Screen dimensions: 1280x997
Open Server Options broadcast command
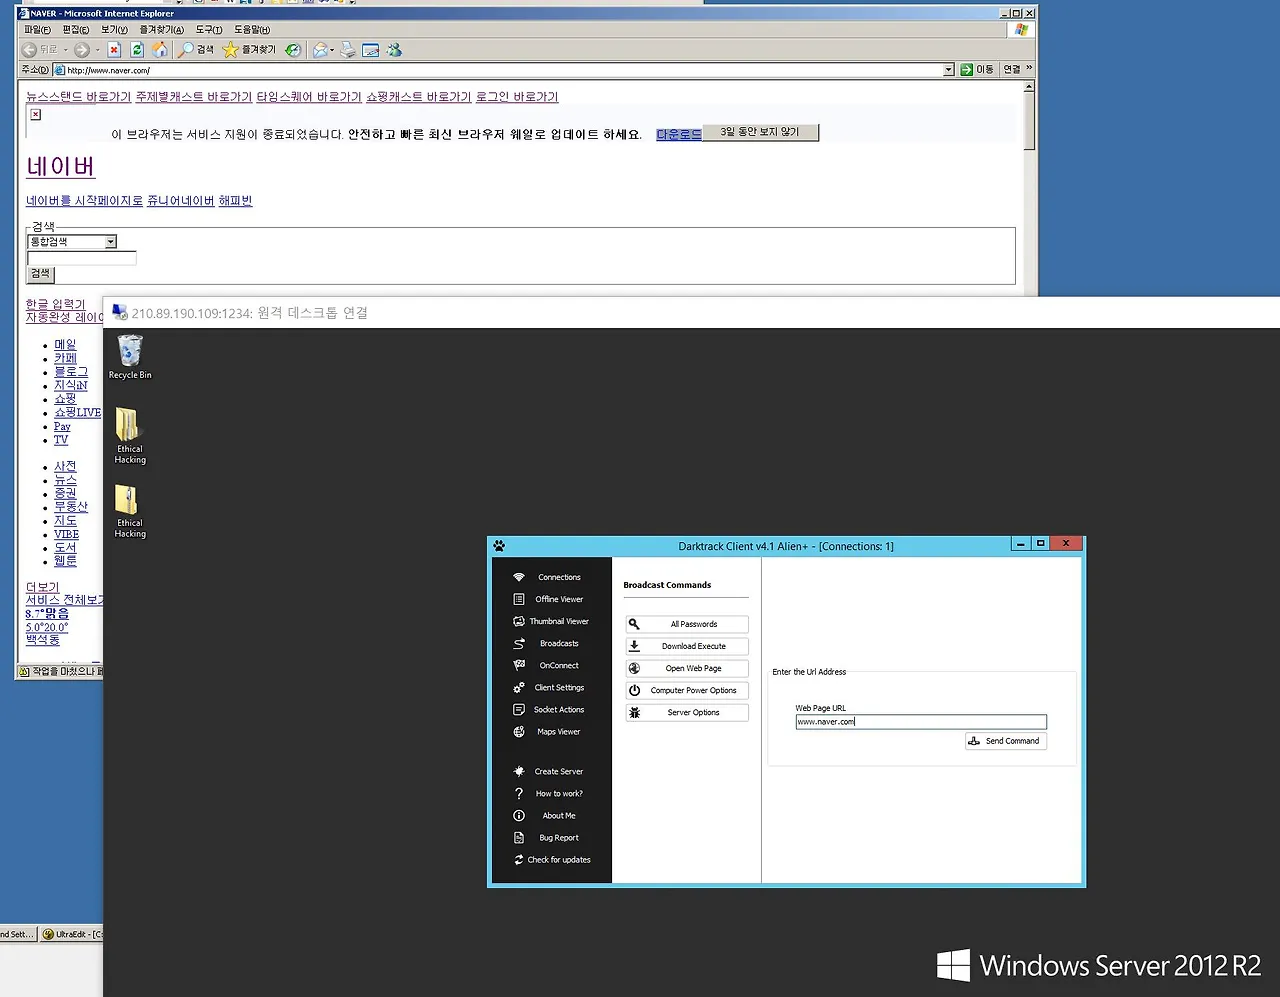[687, 712]
